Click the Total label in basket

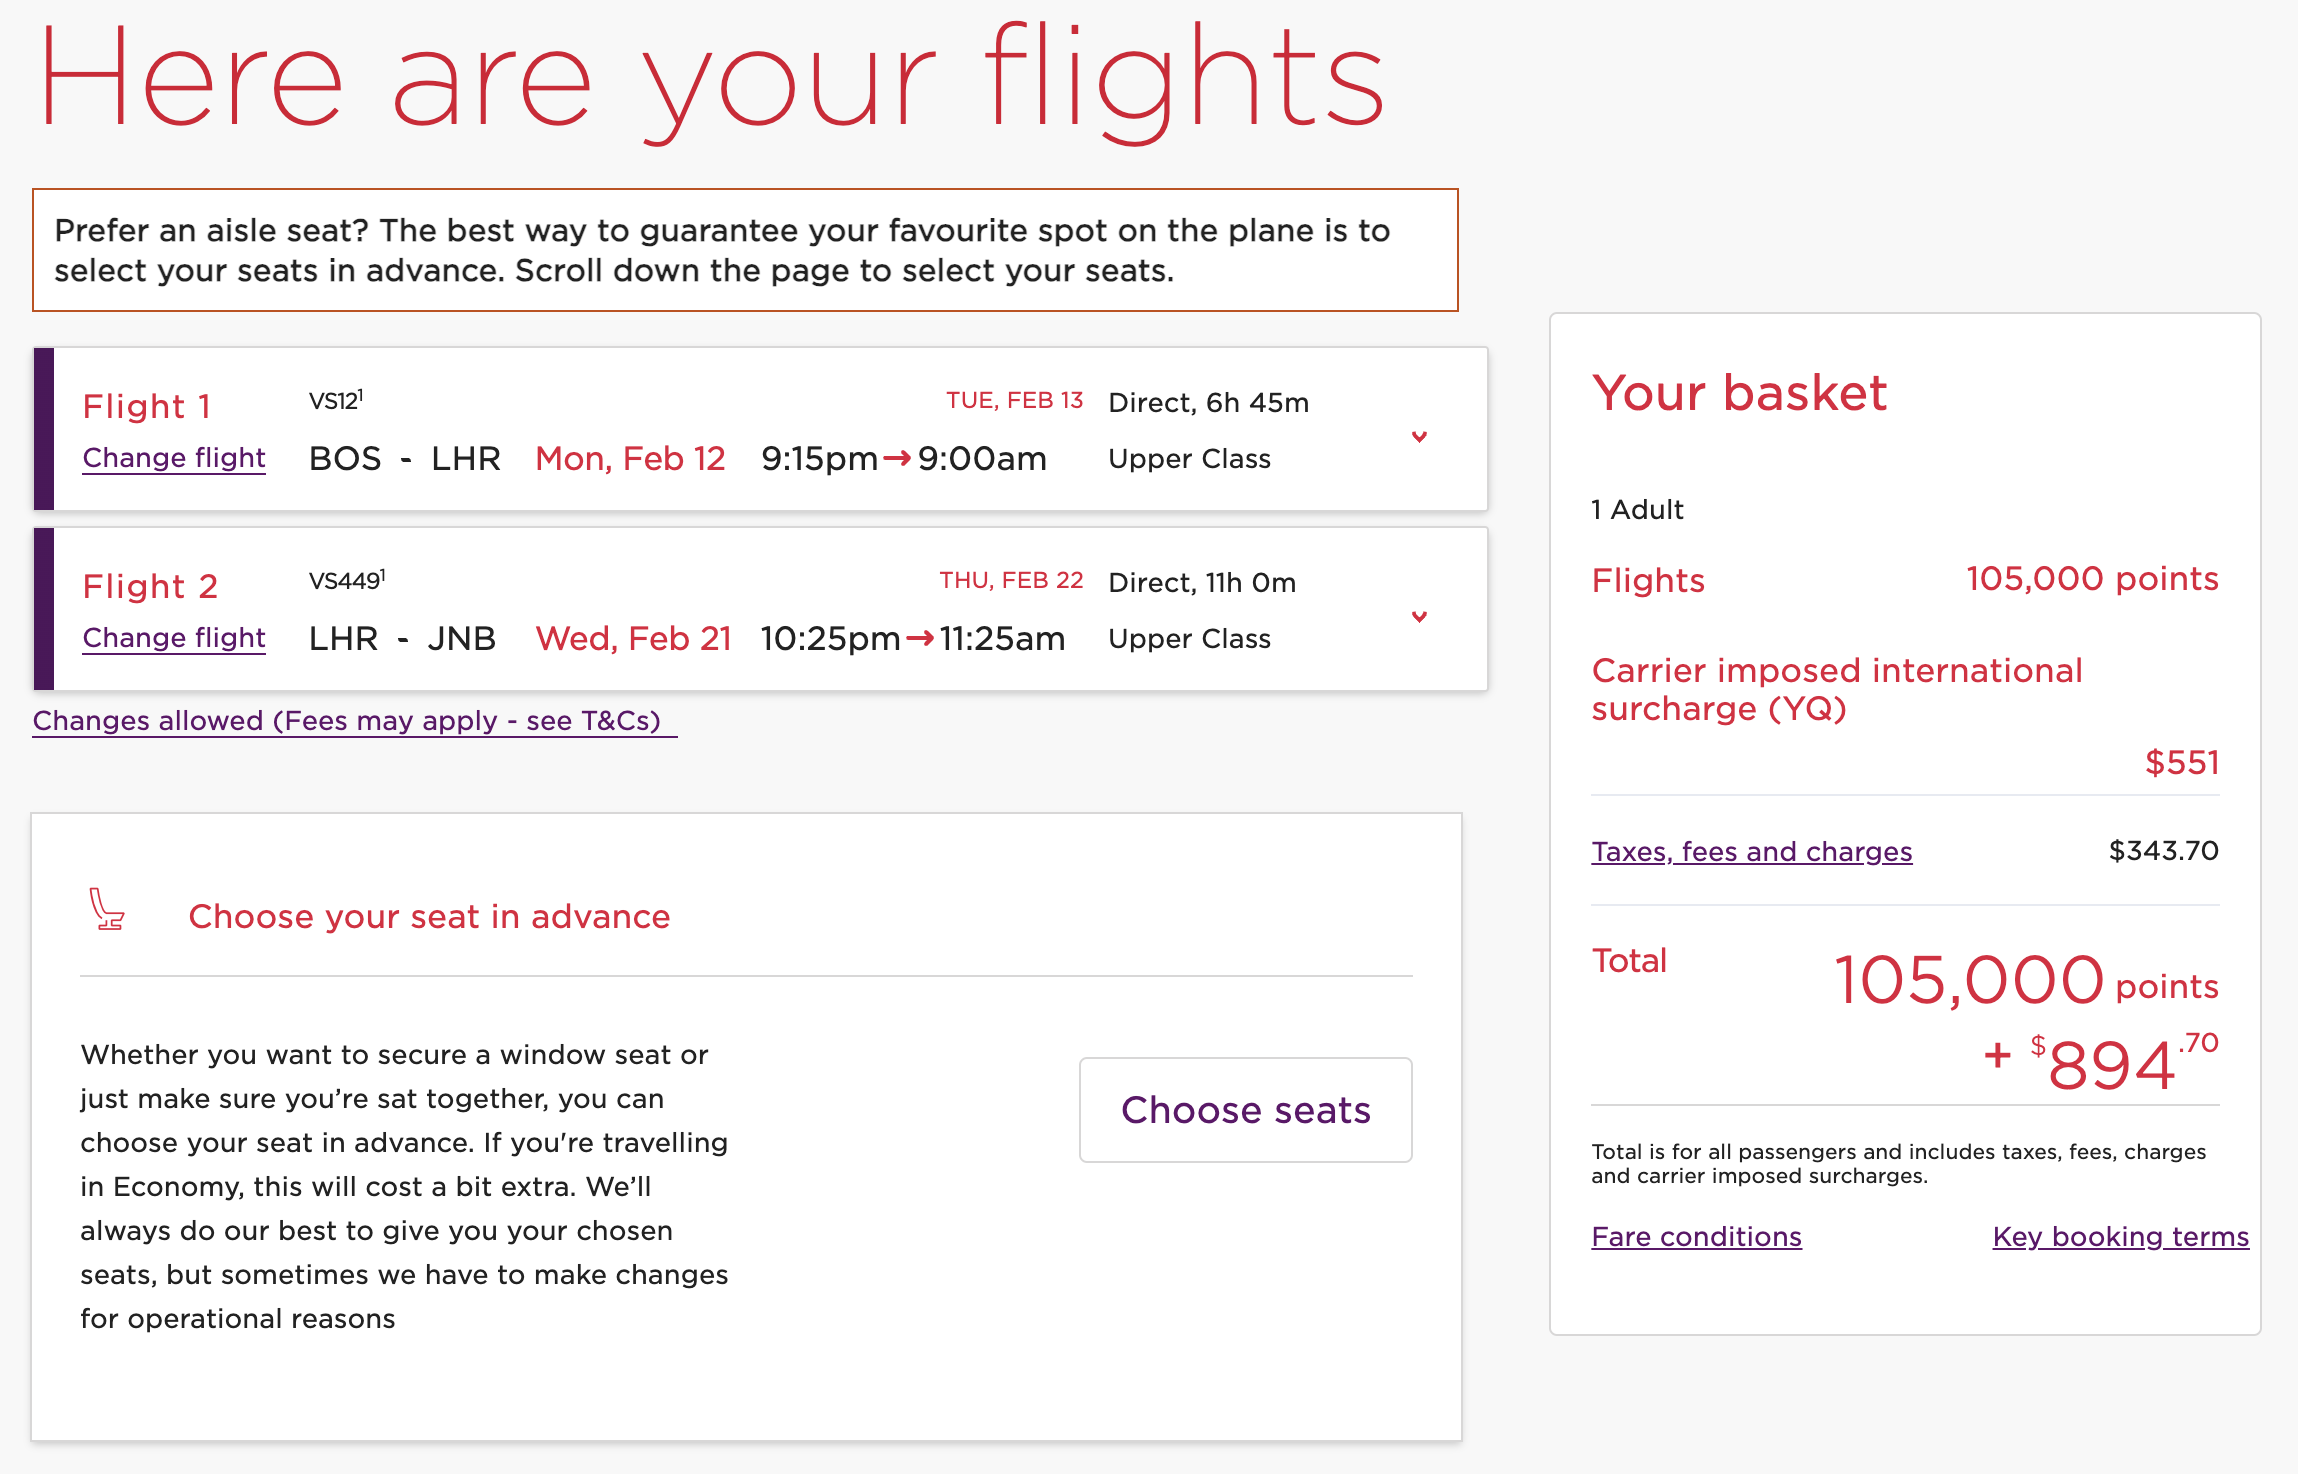(x=1629, y=961)
